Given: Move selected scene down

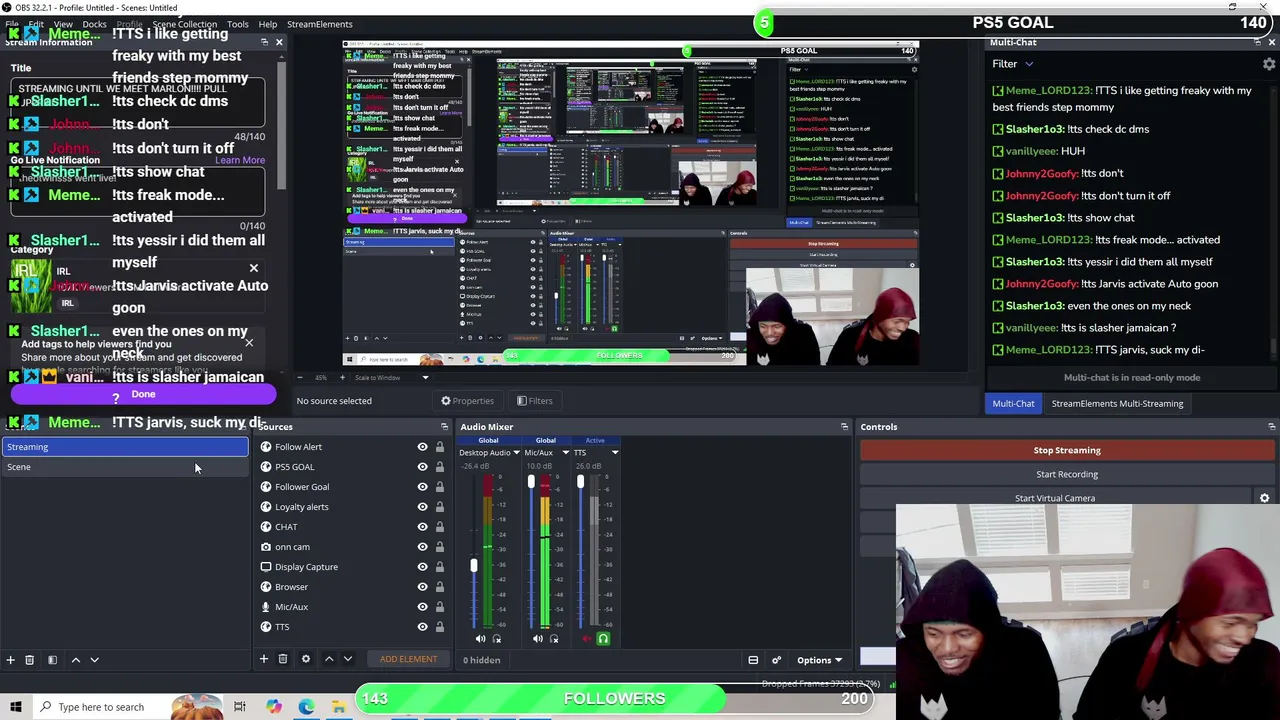Looking at the screenshot, I should pyautogui.click(x=95, y=660).
